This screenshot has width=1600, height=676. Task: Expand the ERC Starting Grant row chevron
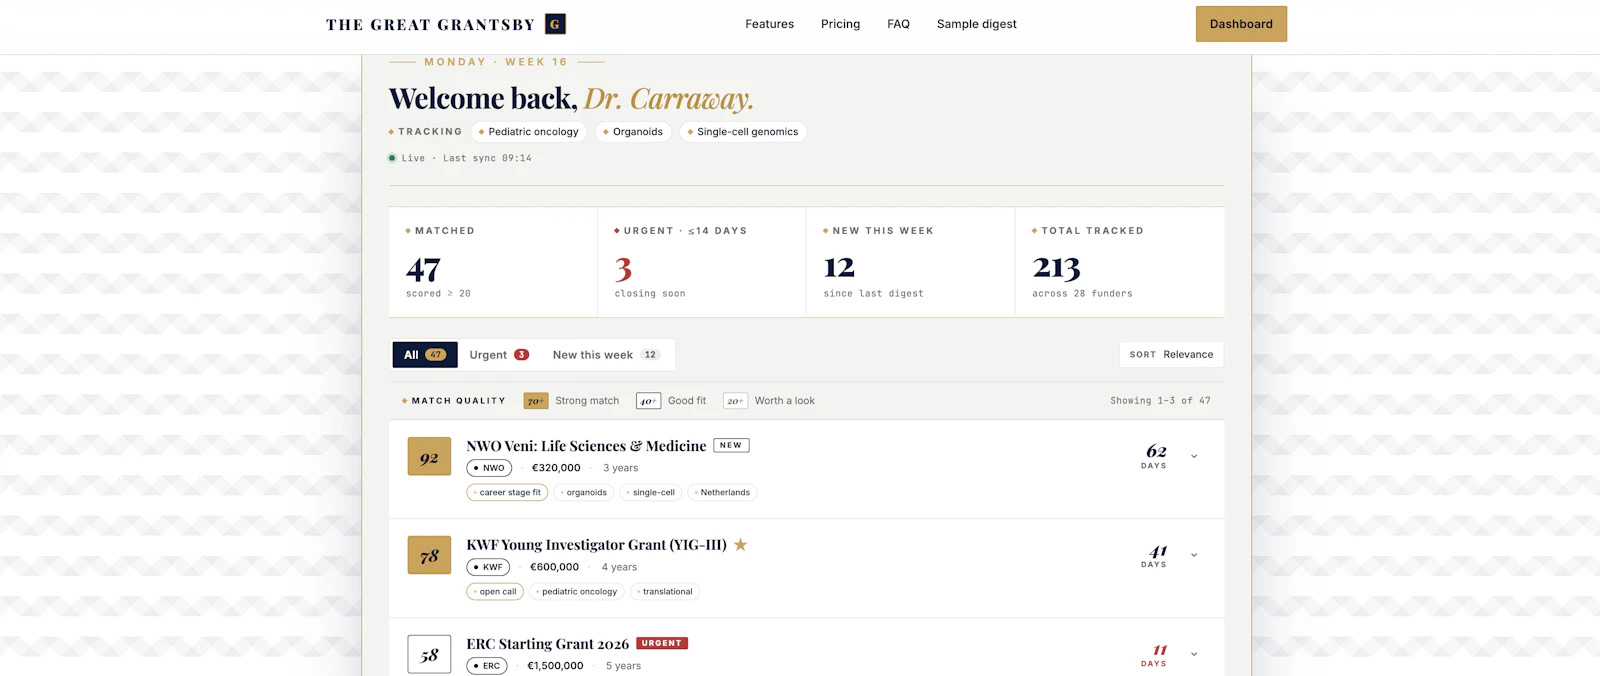tap(1194, 654)
